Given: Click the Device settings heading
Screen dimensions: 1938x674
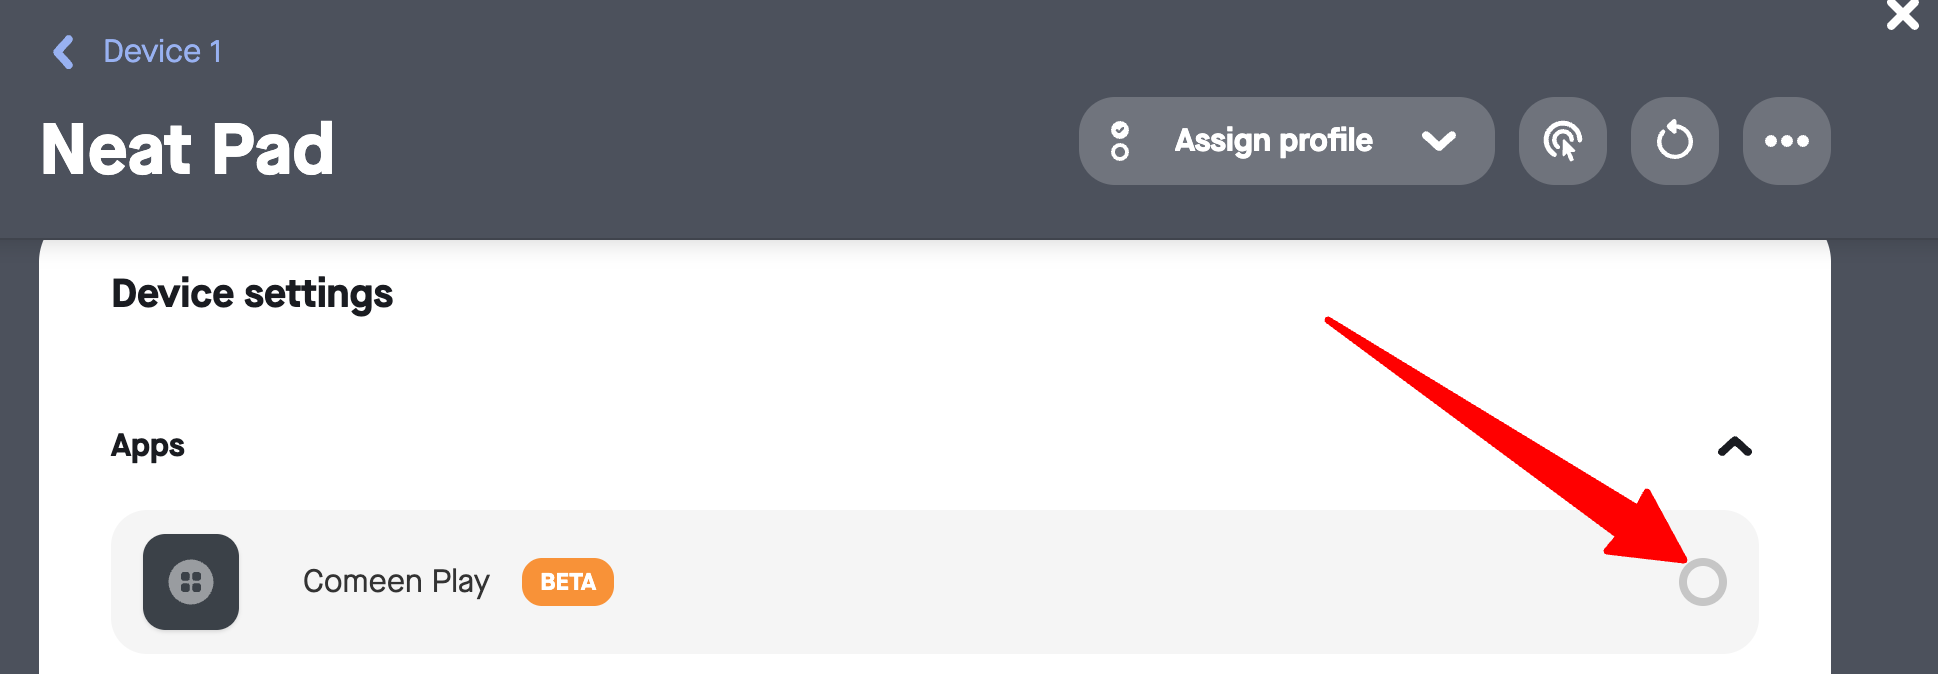Looking at the screenshot, I should pos(252,294).
